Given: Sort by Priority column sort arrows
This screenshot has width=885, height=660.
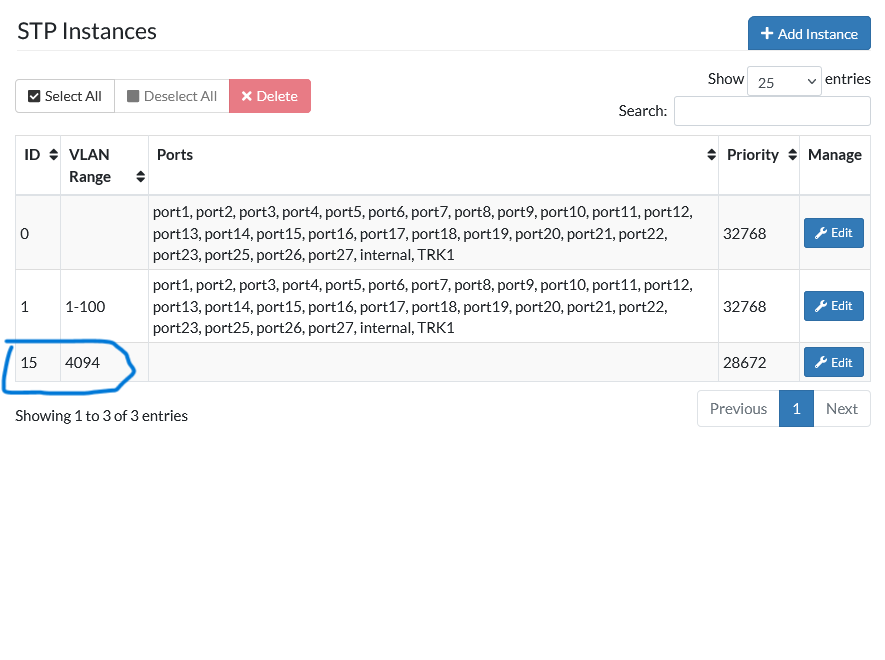Looking at the screenshot, I should 792,155.
